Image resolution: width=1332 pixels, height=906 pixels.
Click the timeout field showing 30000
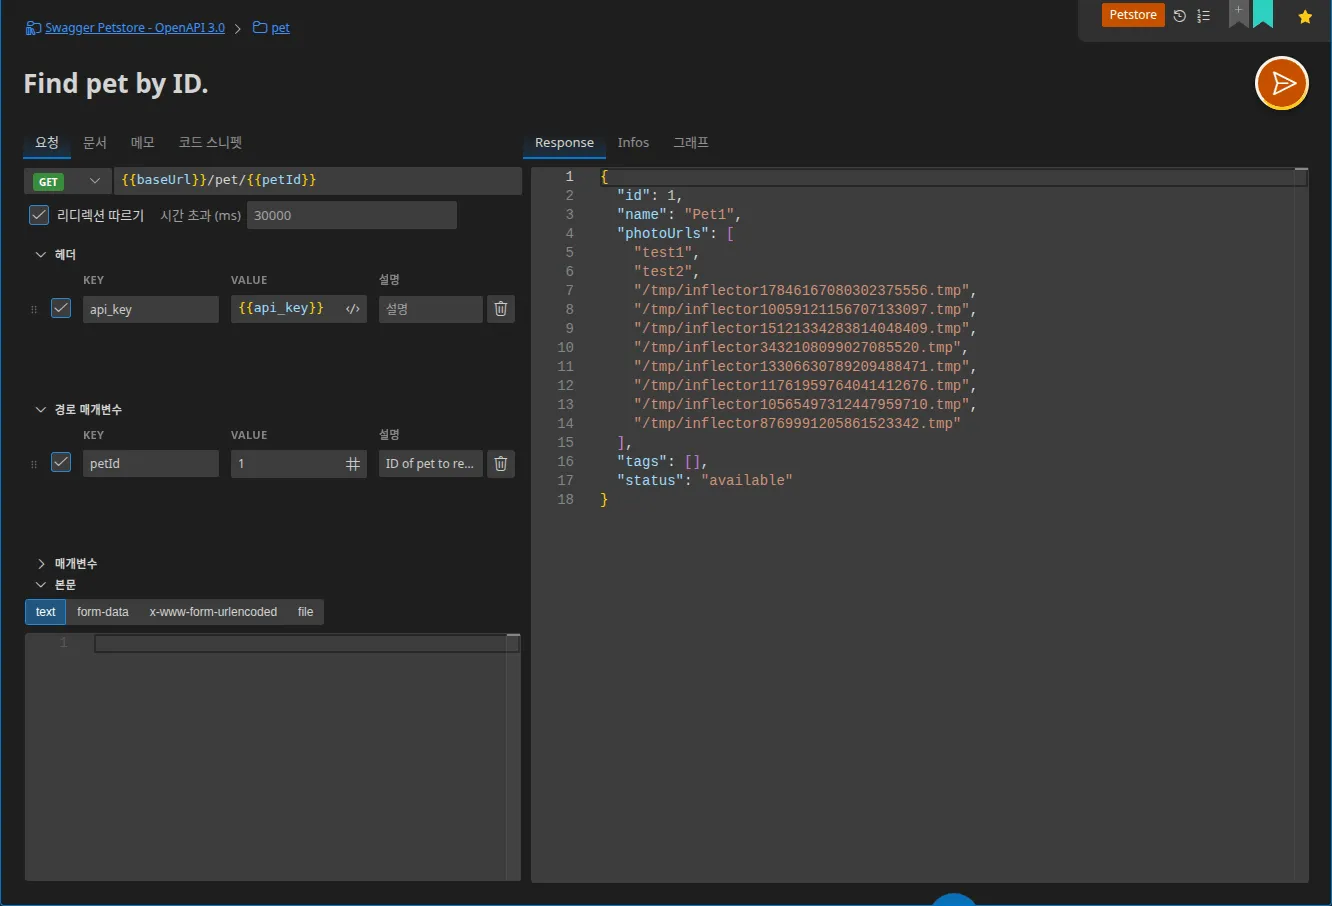(x=352, y=215)
